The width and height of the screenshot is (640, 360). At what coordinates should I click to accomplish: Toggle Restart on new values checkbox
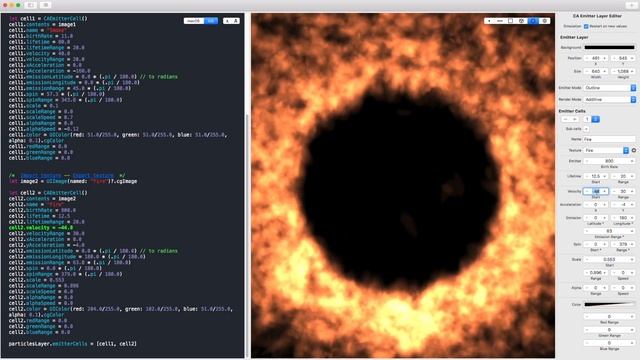(x=586, y=26)
